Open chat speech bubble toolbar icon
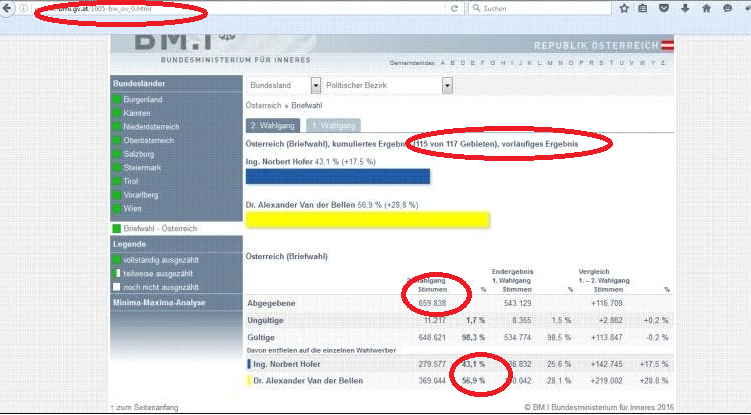Viewport: 751px width, 415px height. 728,8
